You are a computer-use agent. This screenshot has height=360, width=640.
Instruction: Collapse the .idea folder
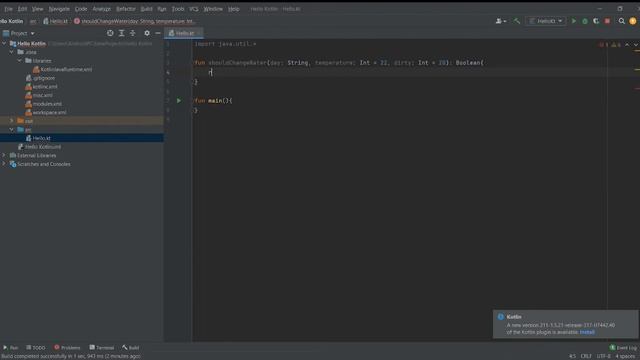[x=12, y=52]
